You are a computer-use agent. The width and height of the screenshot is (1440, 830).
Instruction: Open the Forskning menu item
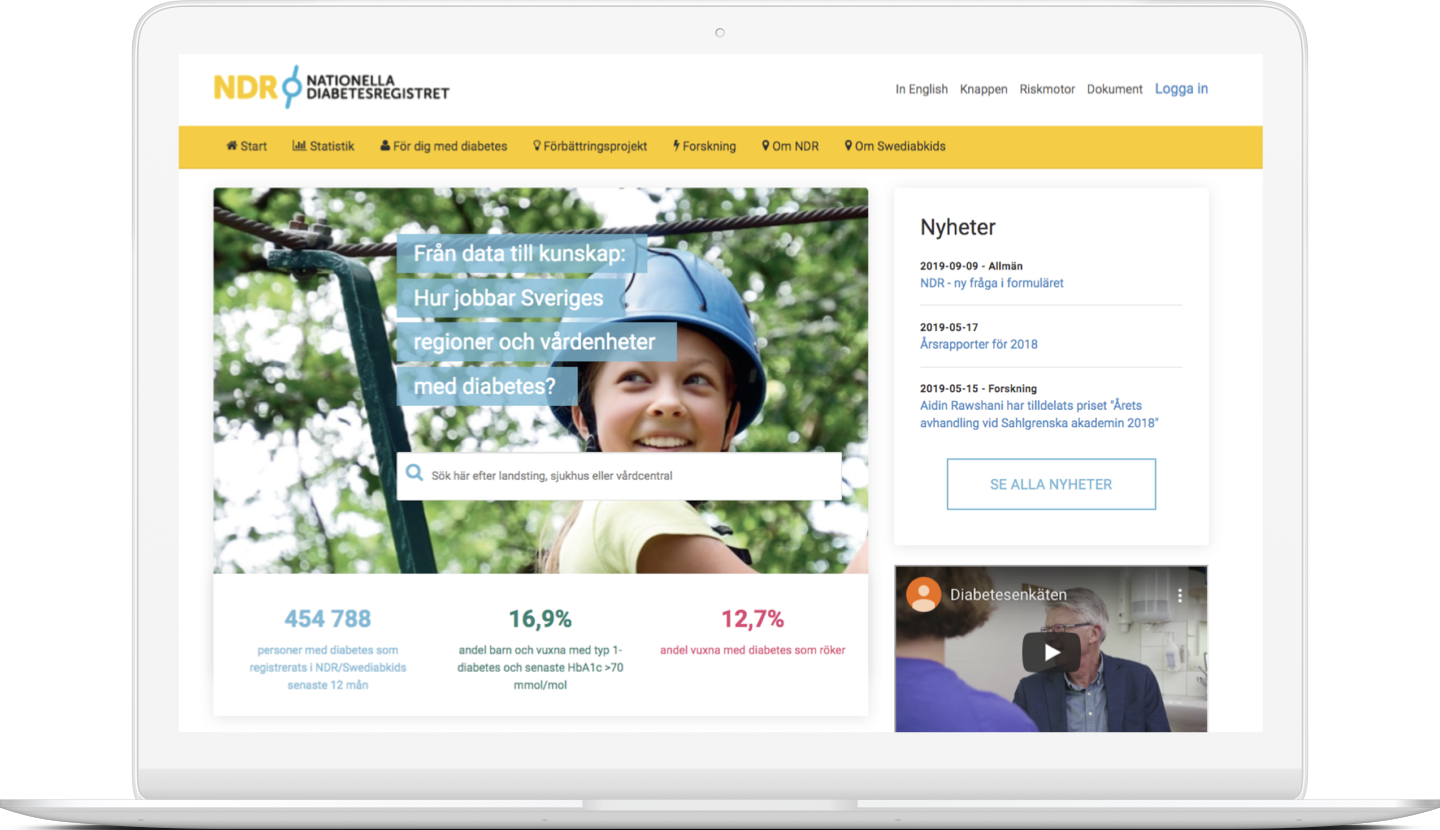click(704, 146)
